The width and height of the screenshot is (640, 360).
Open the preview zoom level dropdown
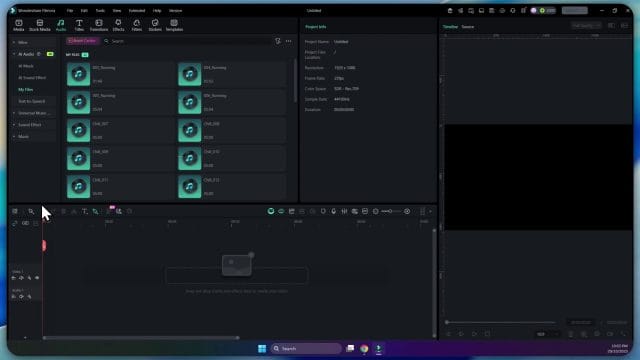[x=547, y=334]
